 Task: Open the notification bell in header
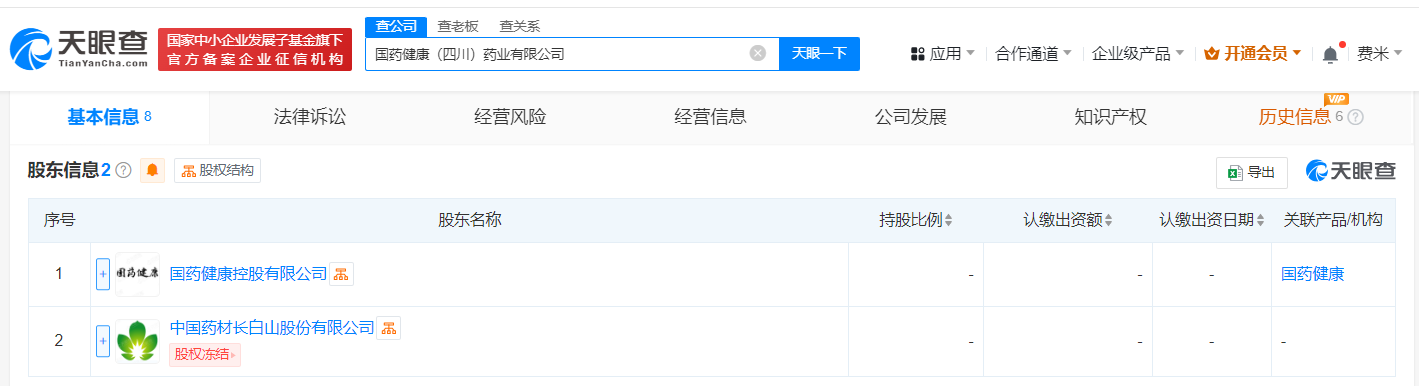pos(1330,54)
